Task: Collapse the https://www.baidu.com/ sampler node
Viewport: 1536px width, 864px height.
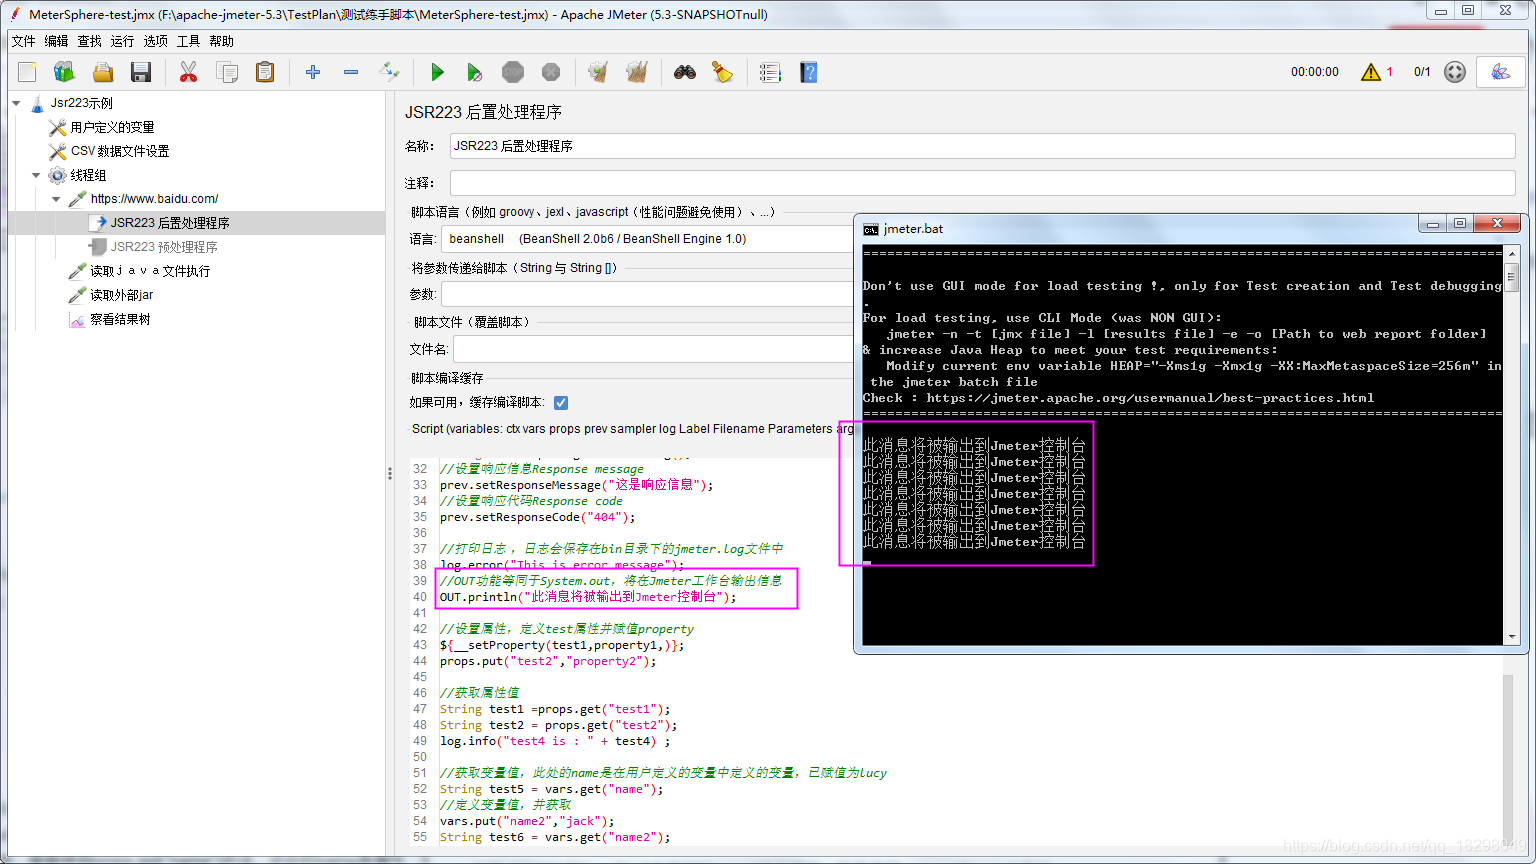Action: coord(57,198)
